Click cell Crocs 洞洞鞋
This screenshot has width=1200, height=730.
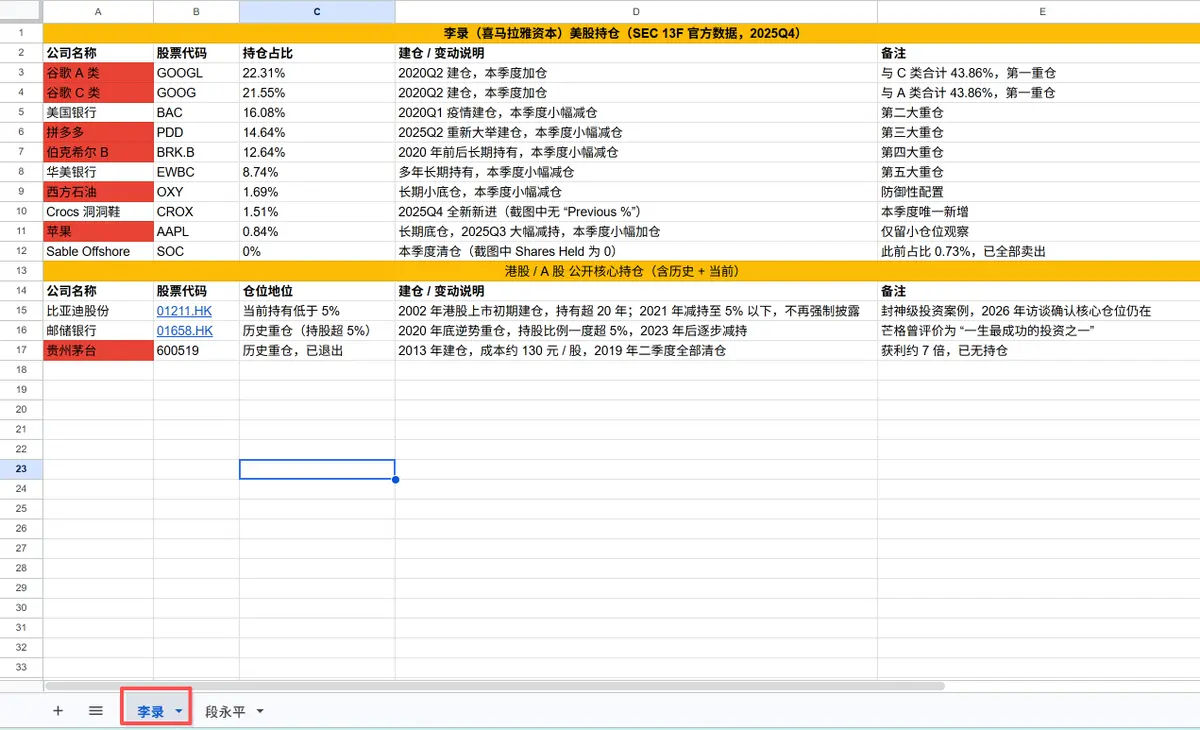[98, 212]
